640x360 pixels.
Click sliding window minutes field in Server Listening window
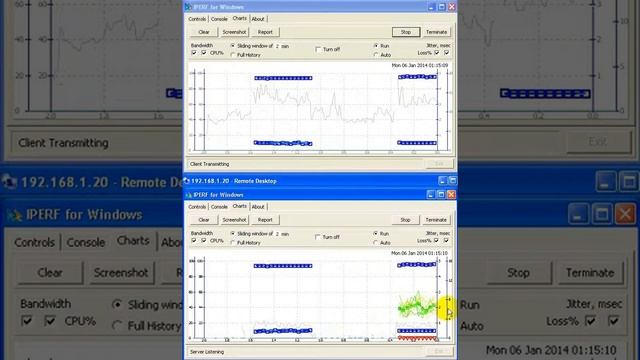click(x=277, y=234)
